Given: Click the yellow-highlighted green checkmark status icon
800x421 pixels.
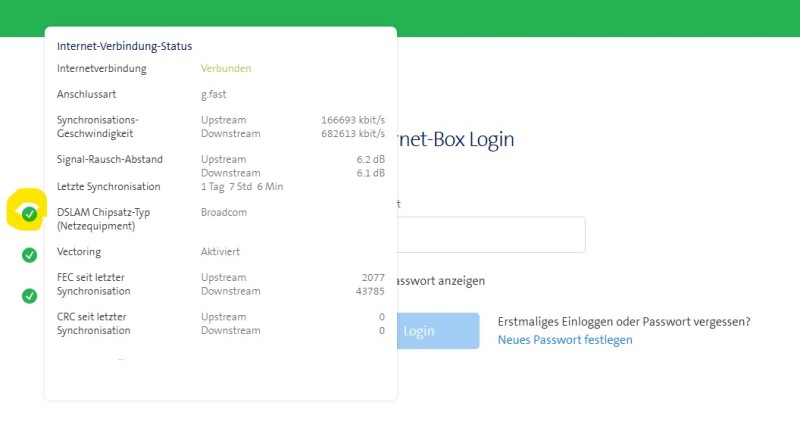Looking at the screenshot, I should coord(30,213).
